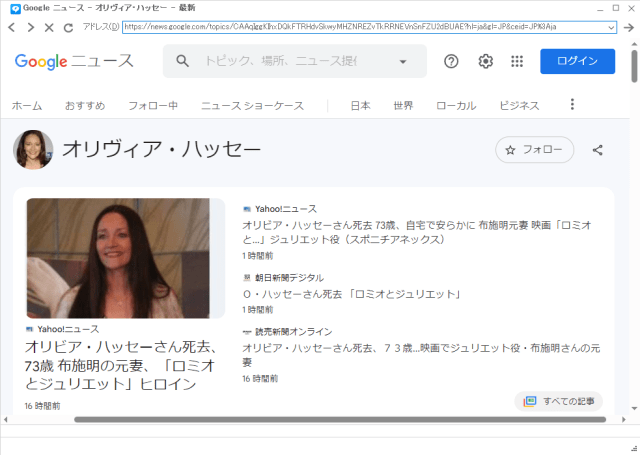This screenshot has height=455, width=640.
Task: Open 読売新聞 article 映画でジュリエット役
Action: (421, 355)
